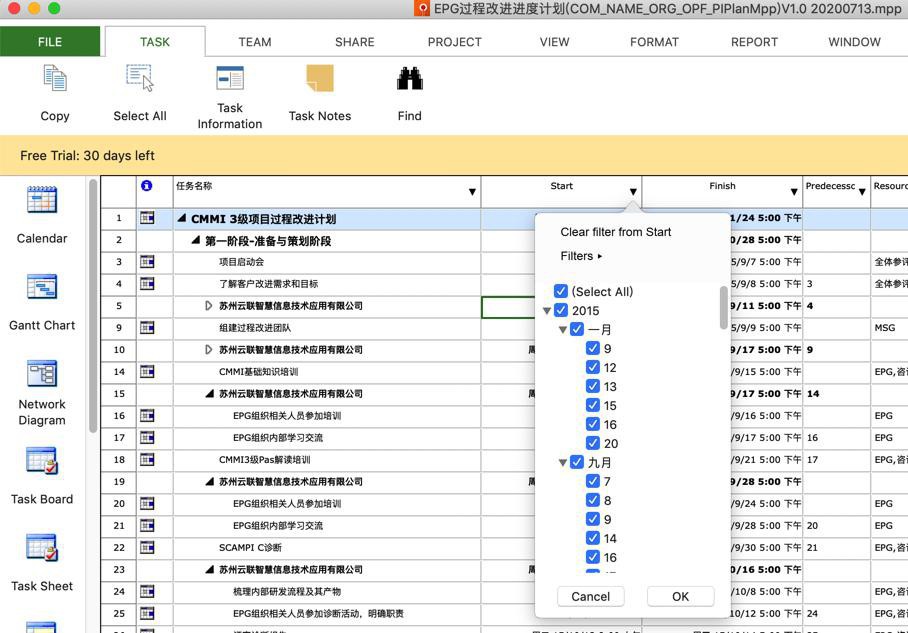Click the indicator icon in row 20

pos(147,503)
